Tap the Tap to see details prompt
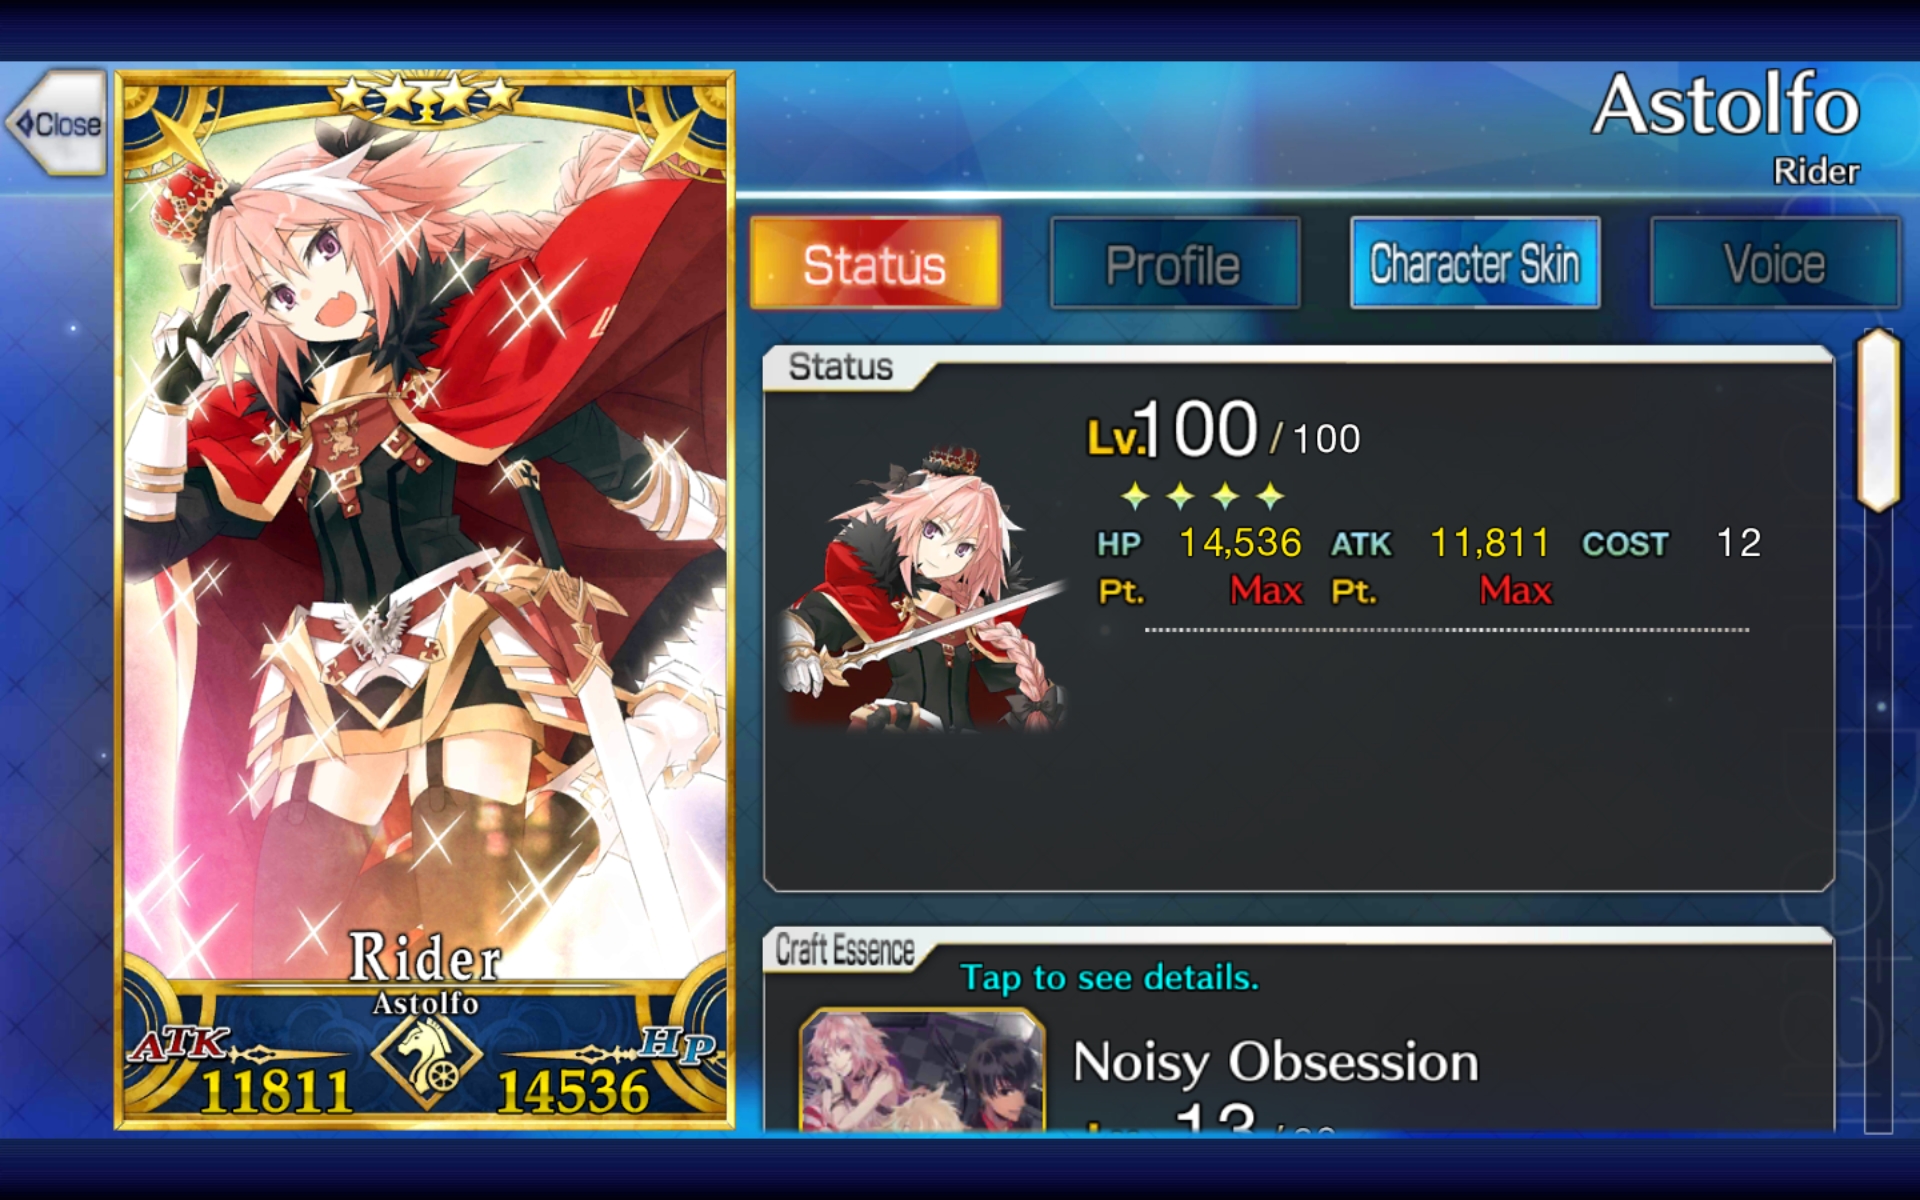Viewport: 1920px width, 1200px height. point(1109,977)
